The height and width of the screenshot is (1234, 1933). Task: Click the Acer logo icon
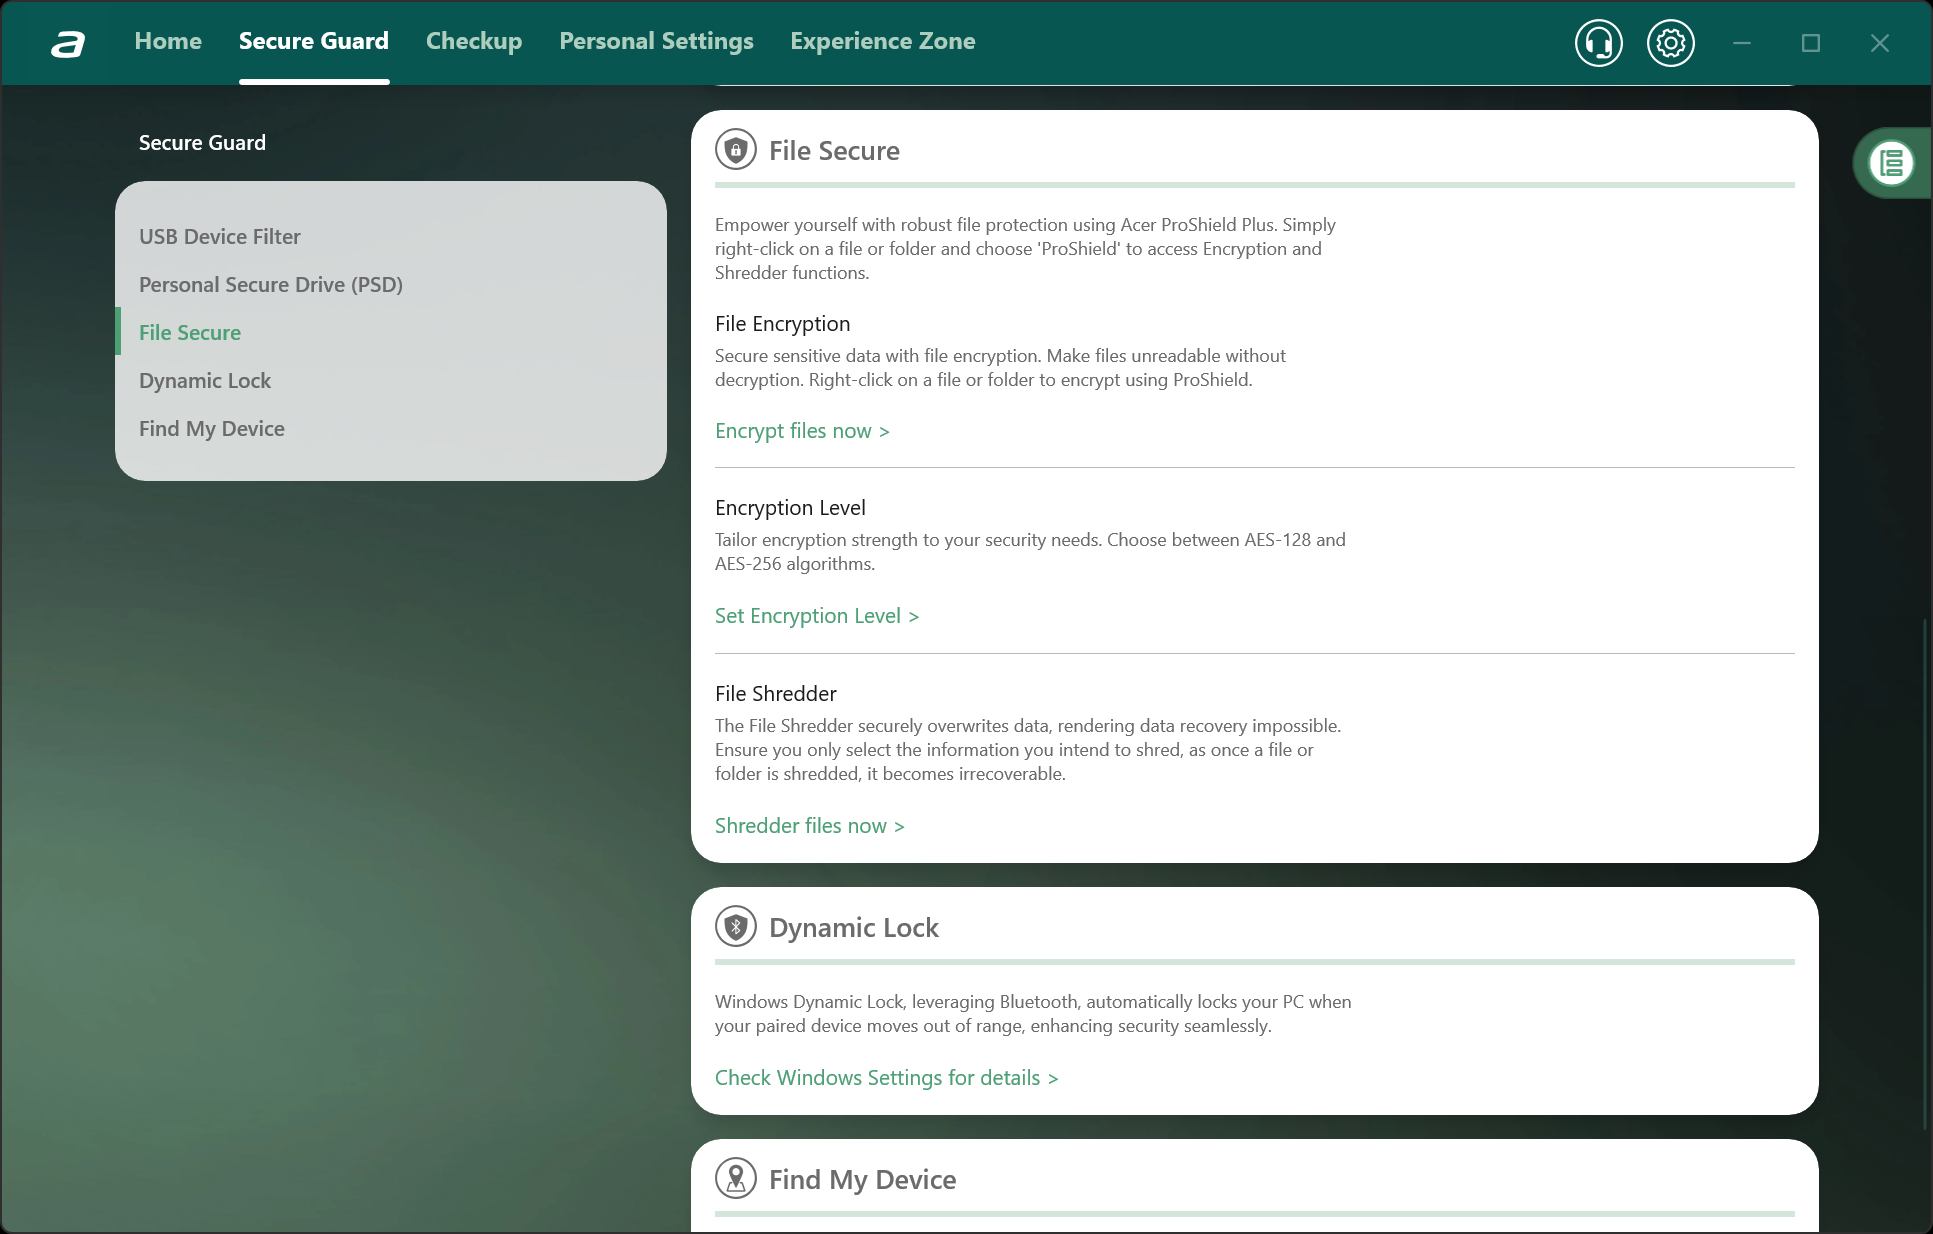click(68, 43)
